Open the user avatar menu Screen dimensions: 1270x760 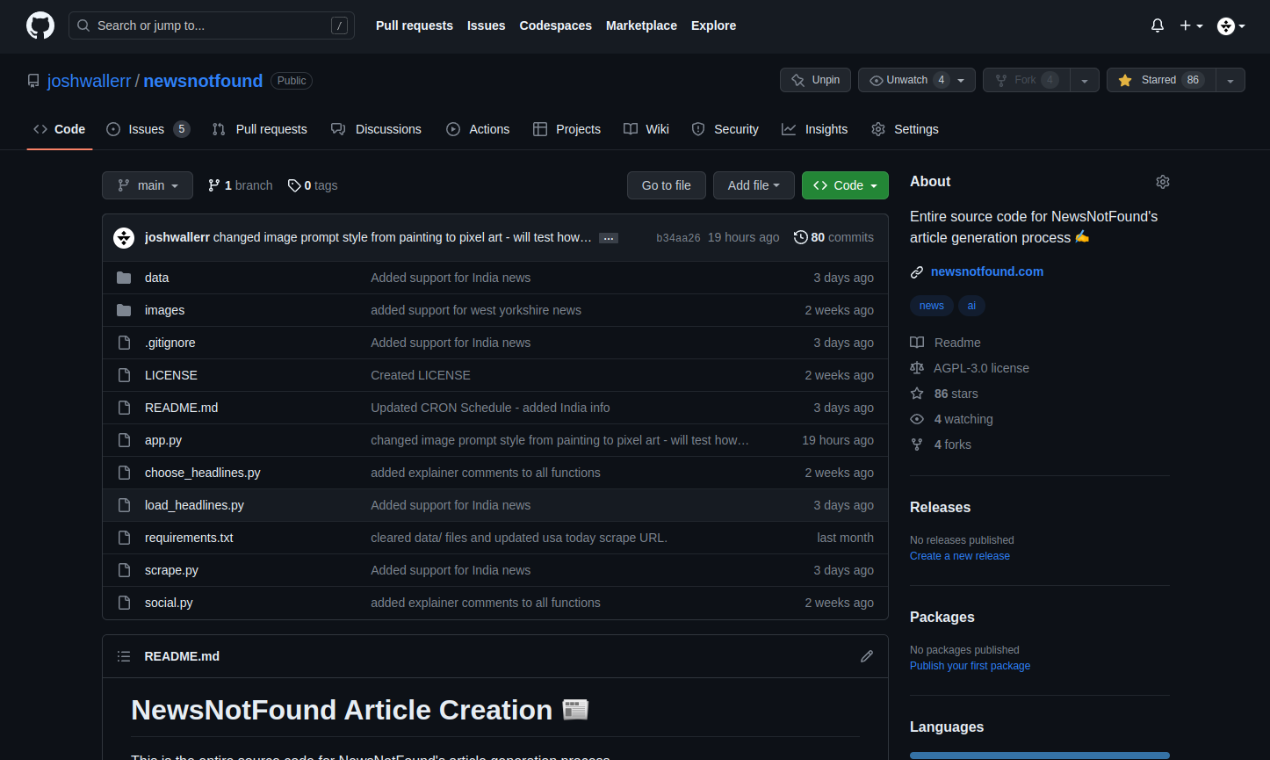point(1231,26)
